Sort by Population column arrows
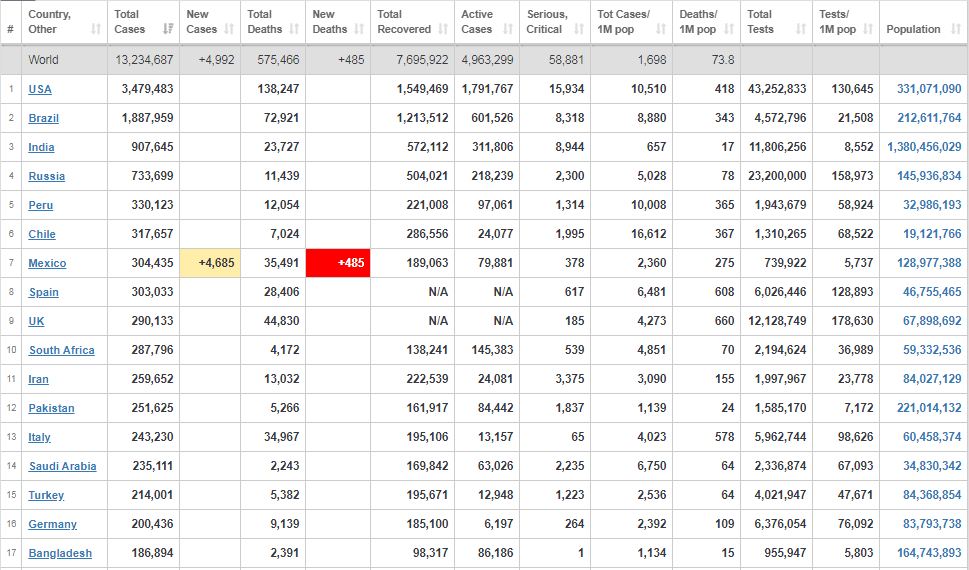This screenshot has height=570, width=969. coord(957,29)
